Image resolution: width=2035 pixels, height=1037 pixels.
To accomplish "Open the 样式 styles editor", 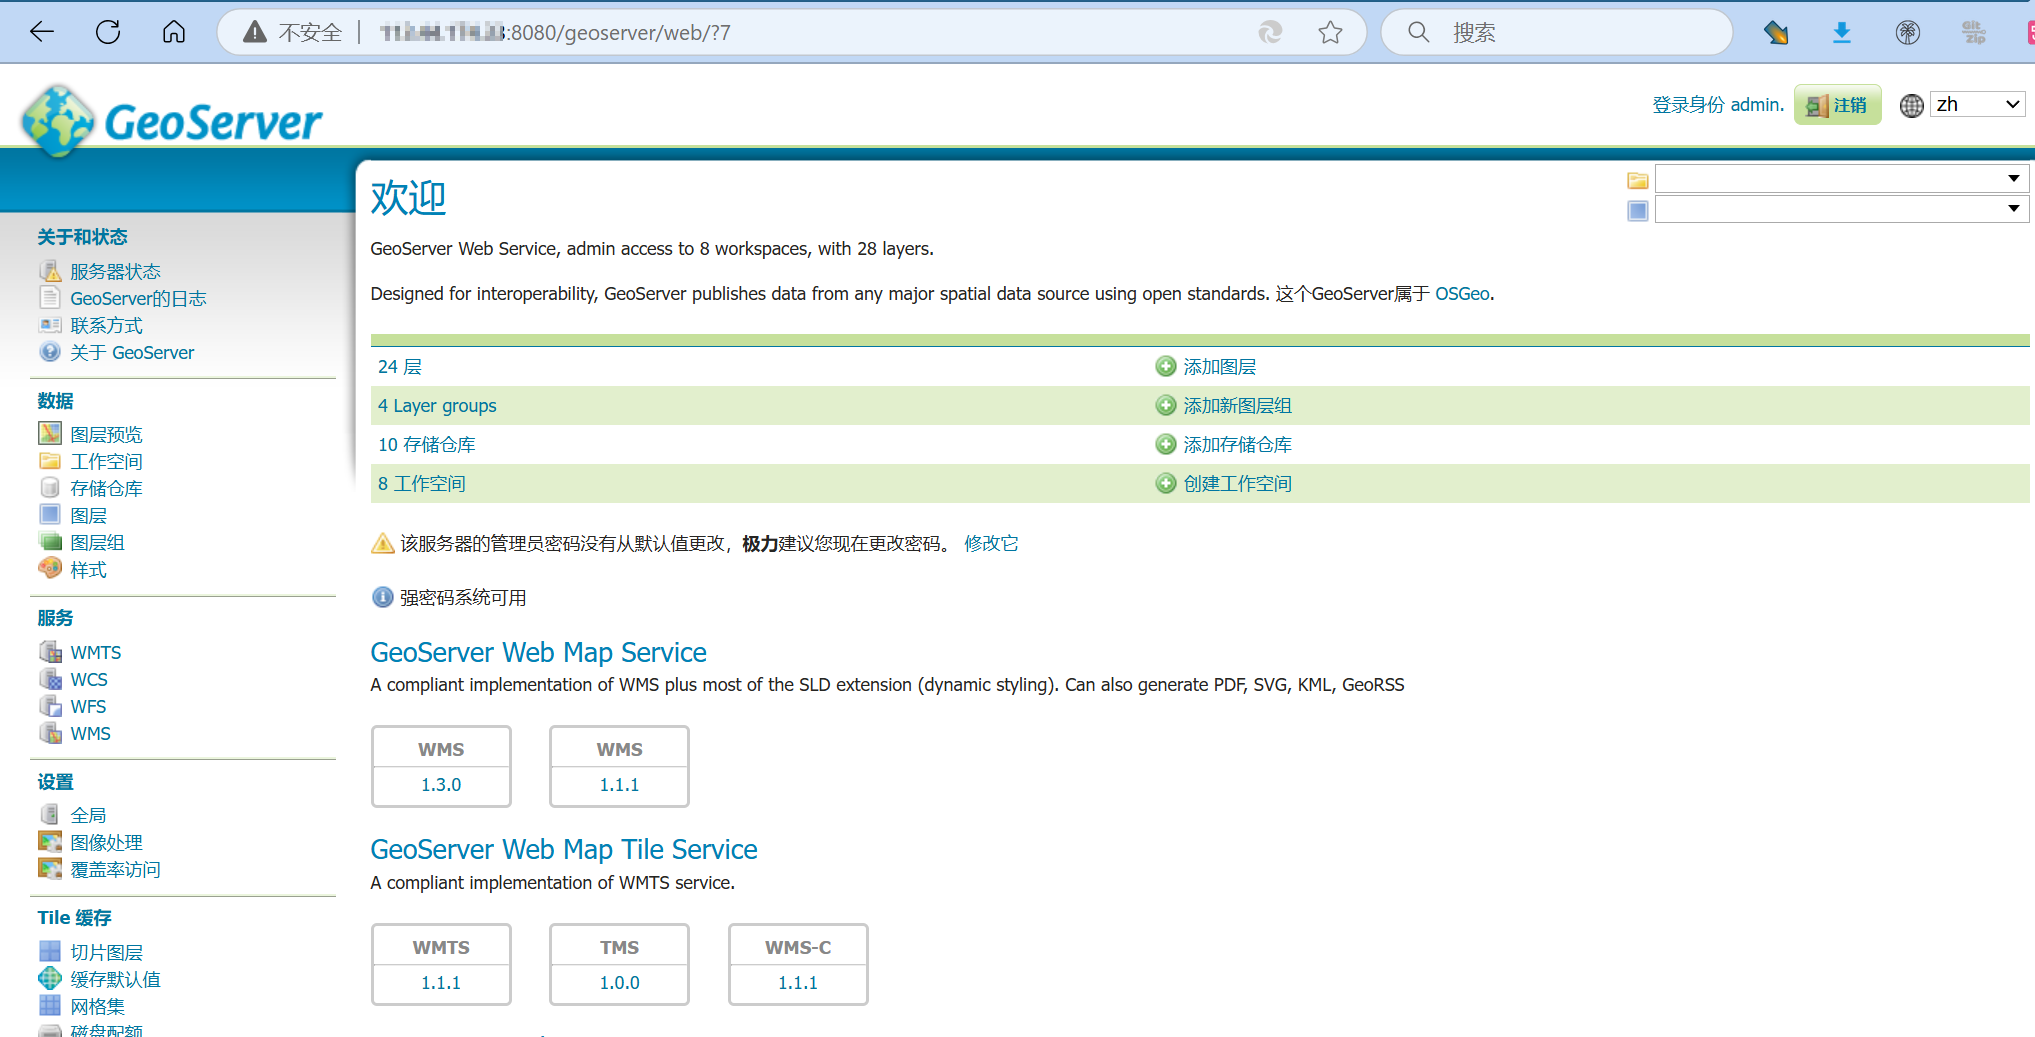I will click(x=87, y=569).
